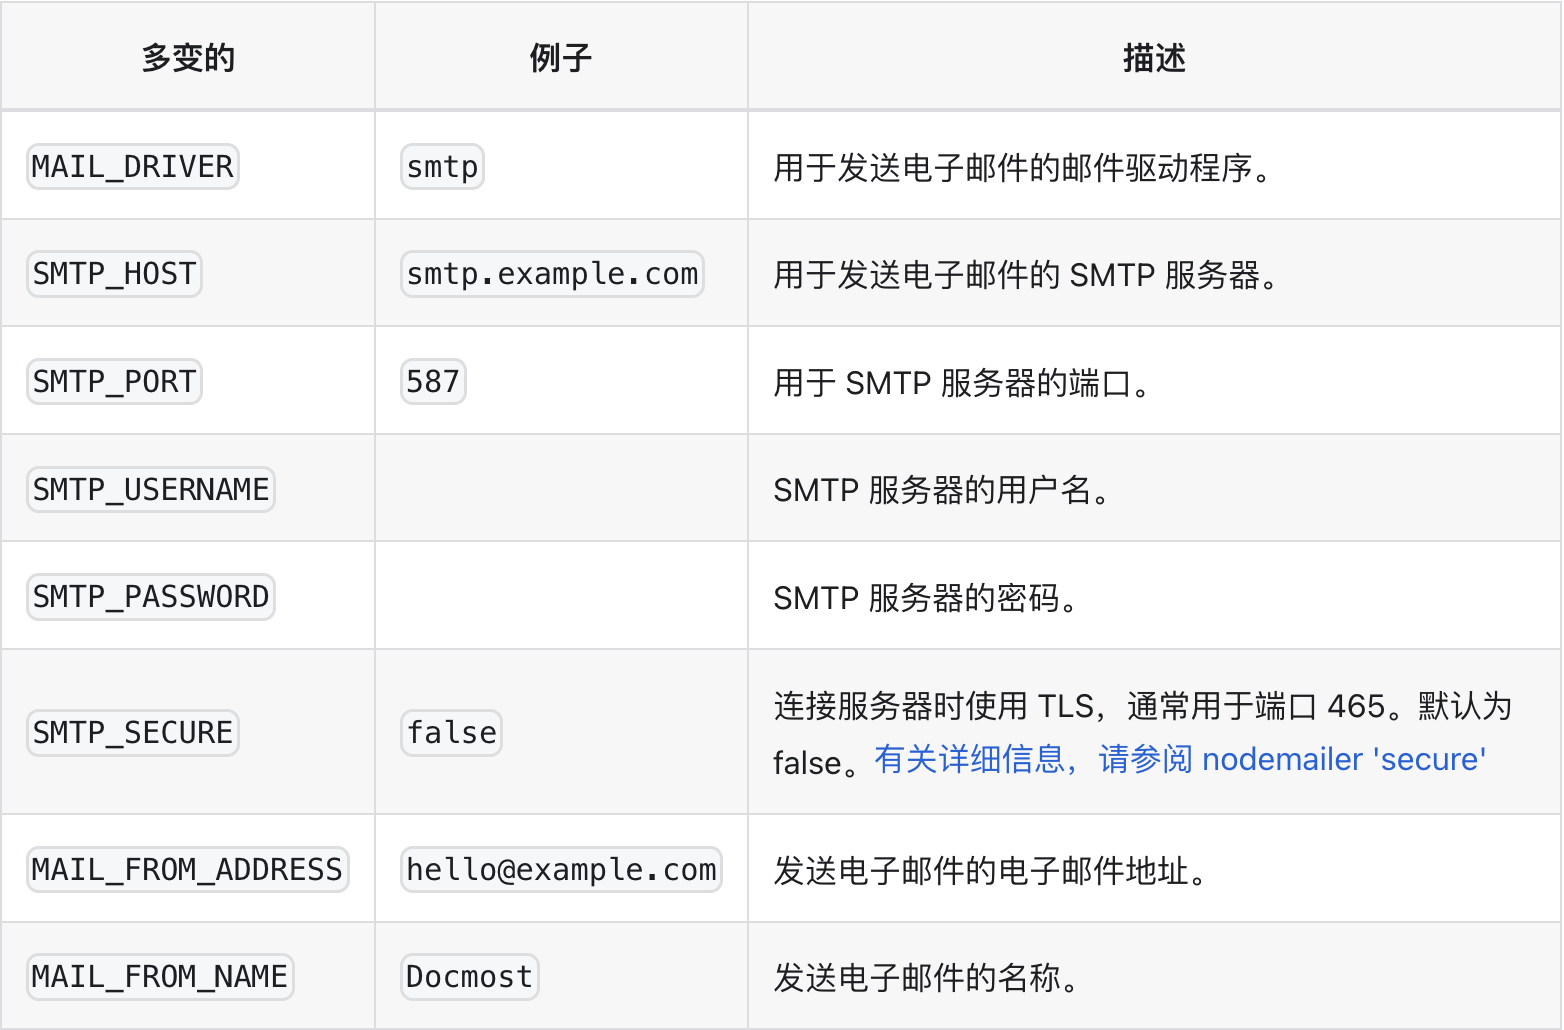The height and width of the screenshot is (1030, 1564).
Task: Click description text 连接服务器时使用 TLS
Action: coord(934,706)
